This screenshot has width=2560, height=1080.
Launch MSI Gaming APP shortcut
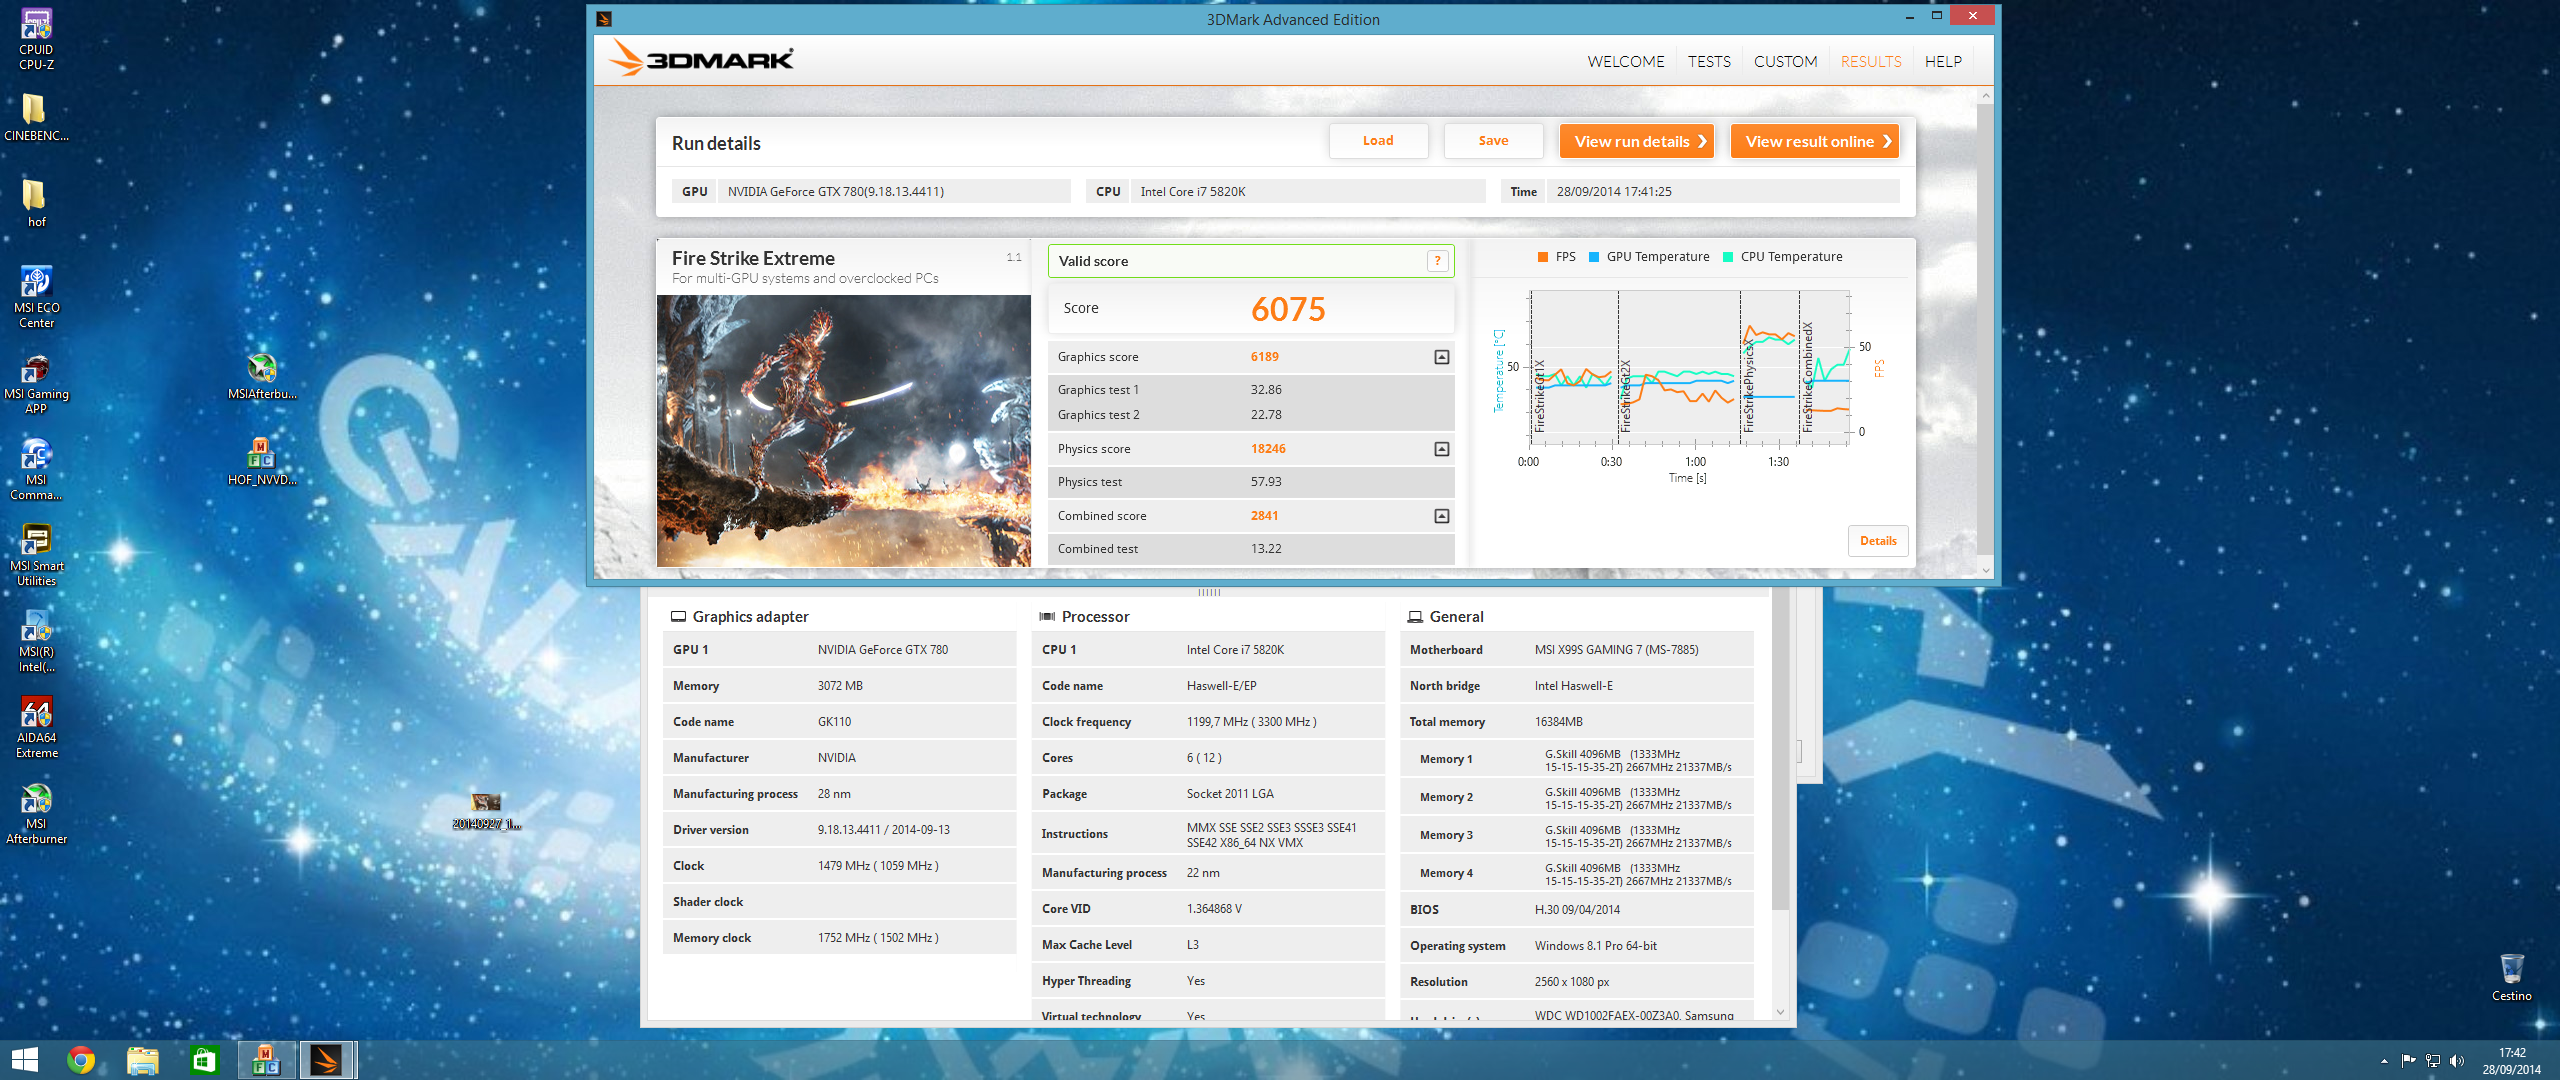[36, 383]
